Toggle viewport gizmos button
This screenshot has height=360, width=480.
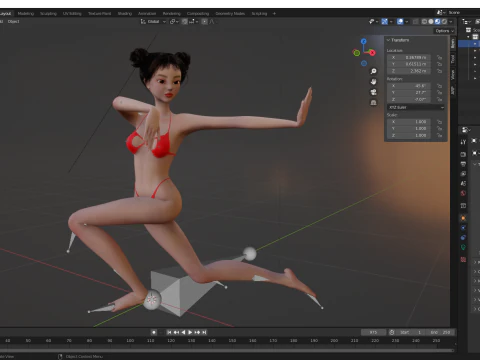[384, 22]
